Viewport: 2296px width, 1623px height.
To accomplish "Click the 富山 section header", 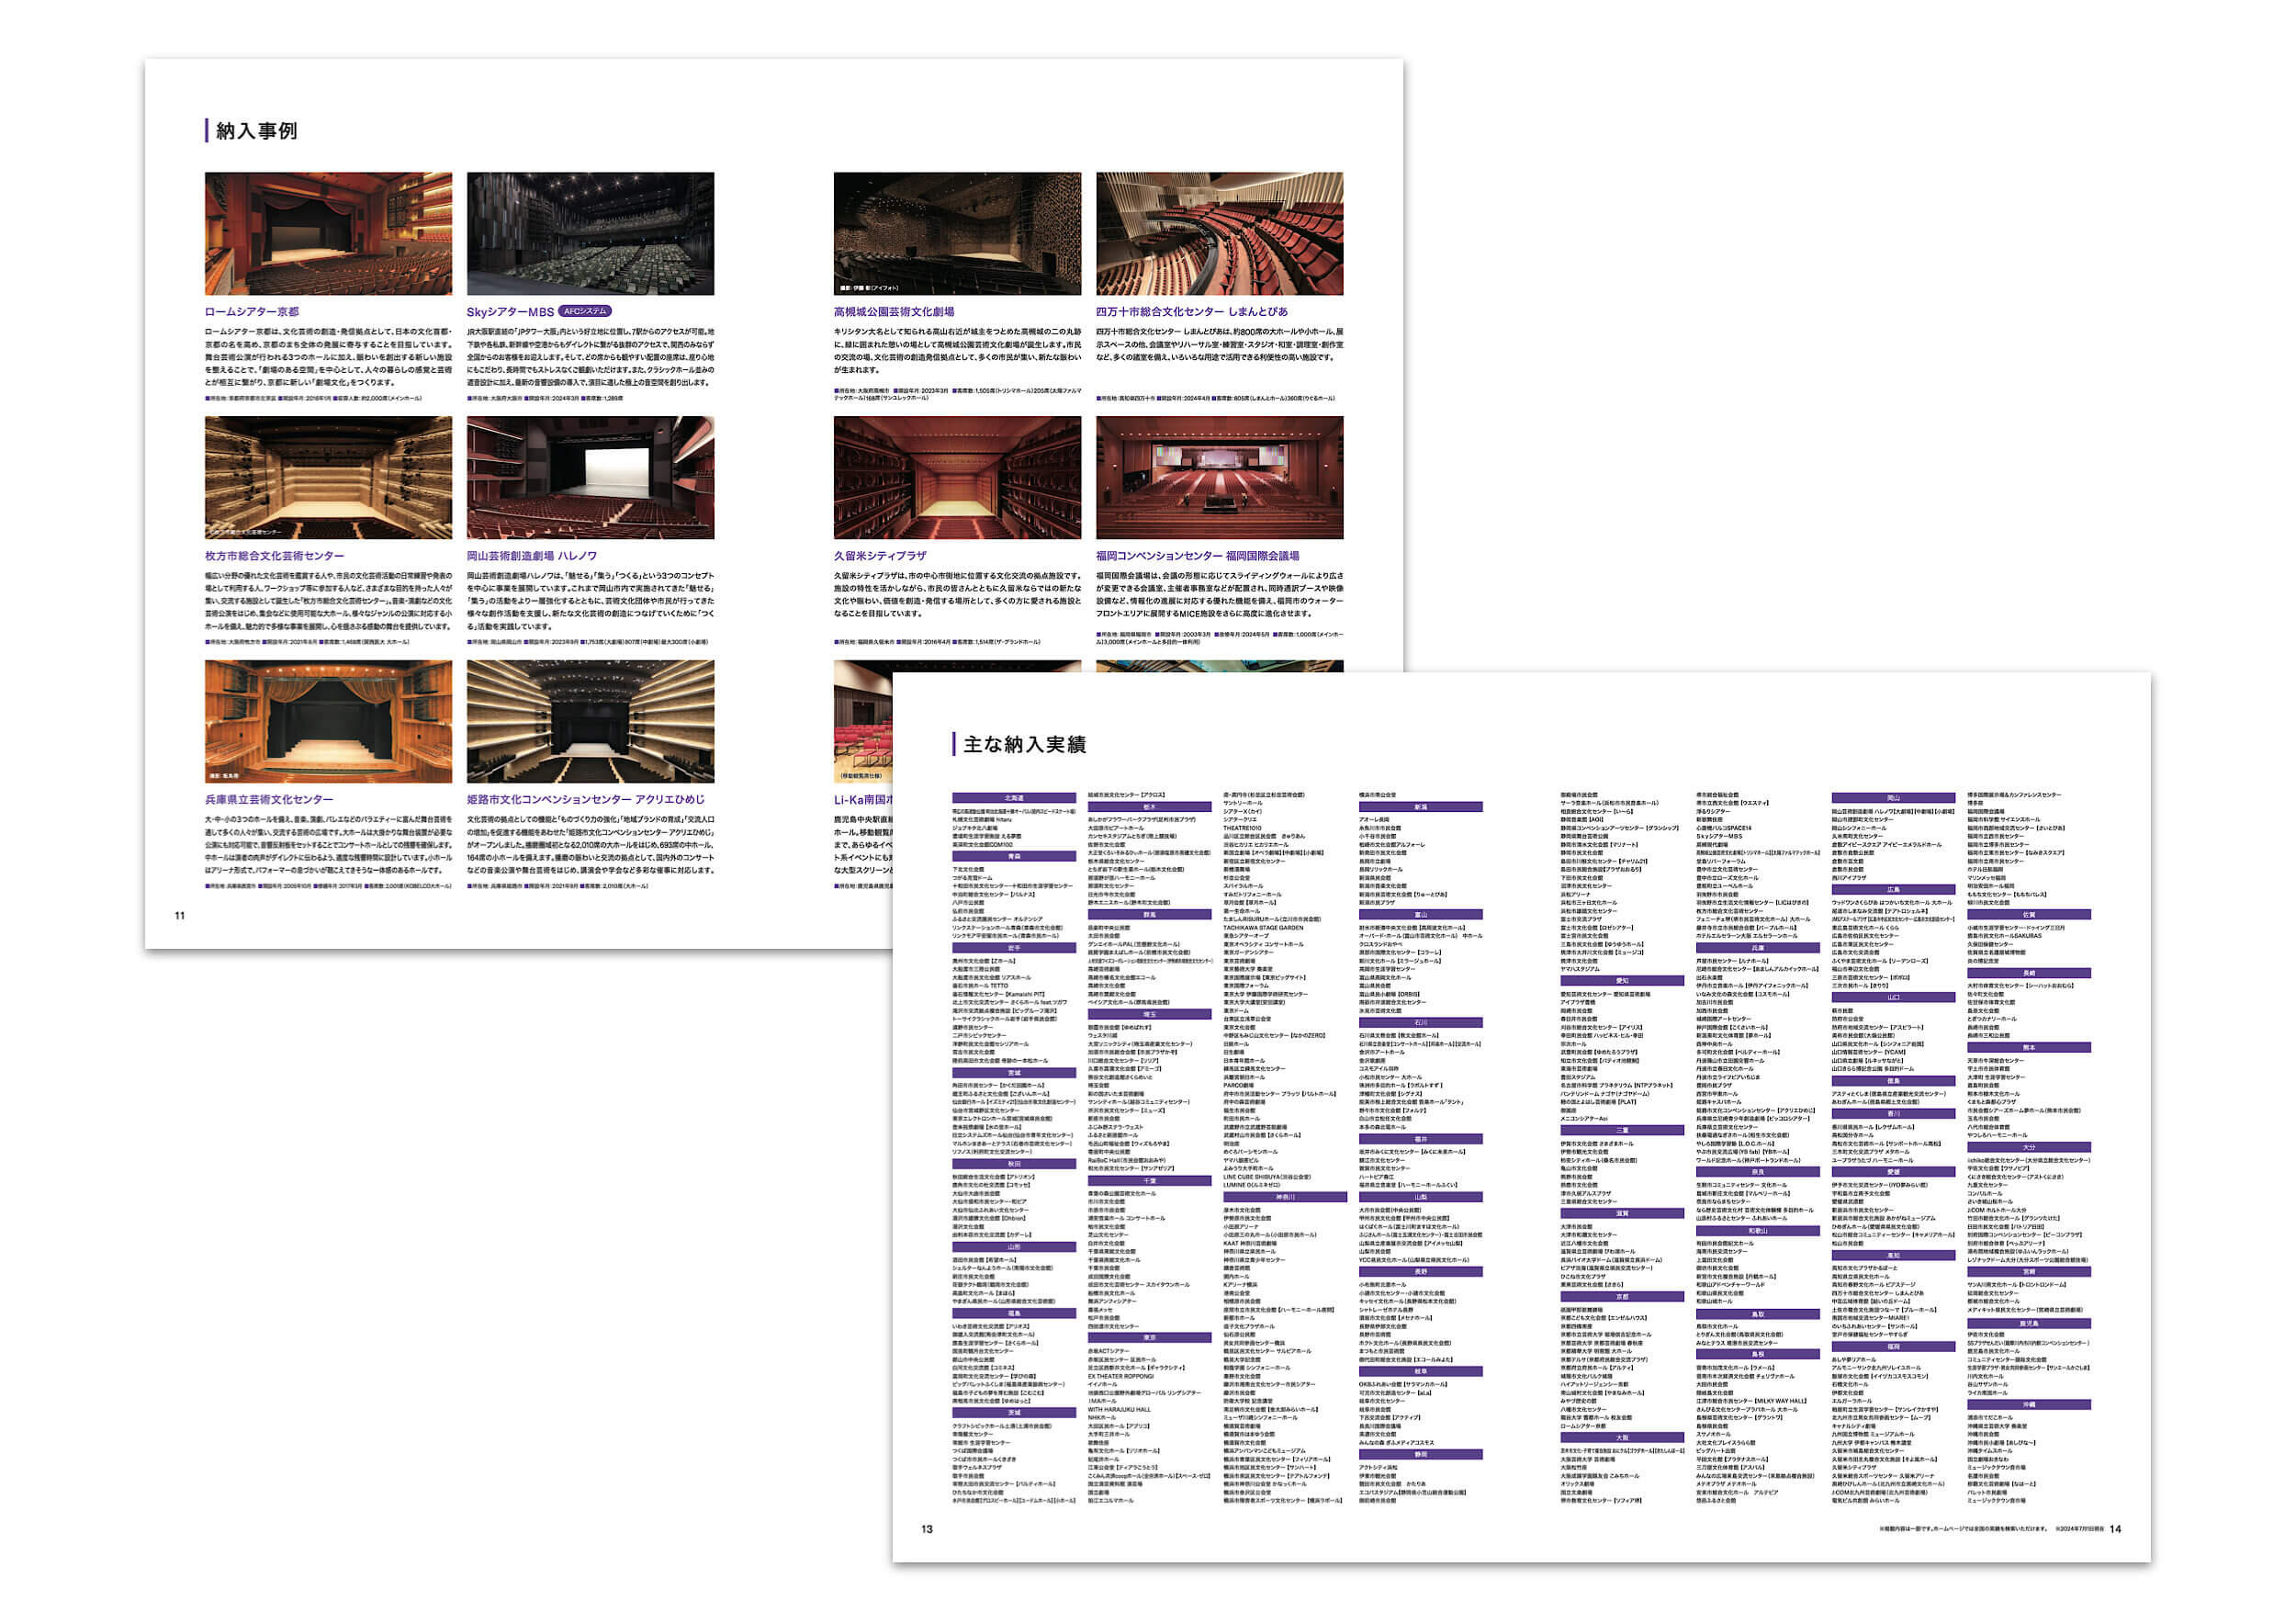I will click(x=1421, y=915).
